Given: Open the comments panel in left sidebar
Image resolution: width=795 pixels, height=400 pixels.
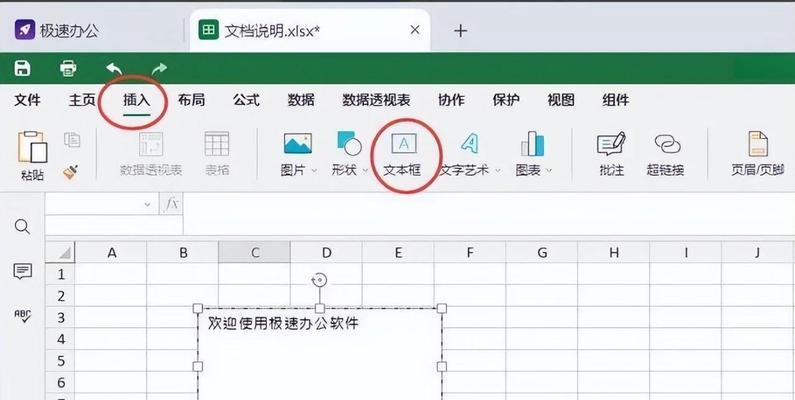Looking at the screenshot, I should 23,271.
